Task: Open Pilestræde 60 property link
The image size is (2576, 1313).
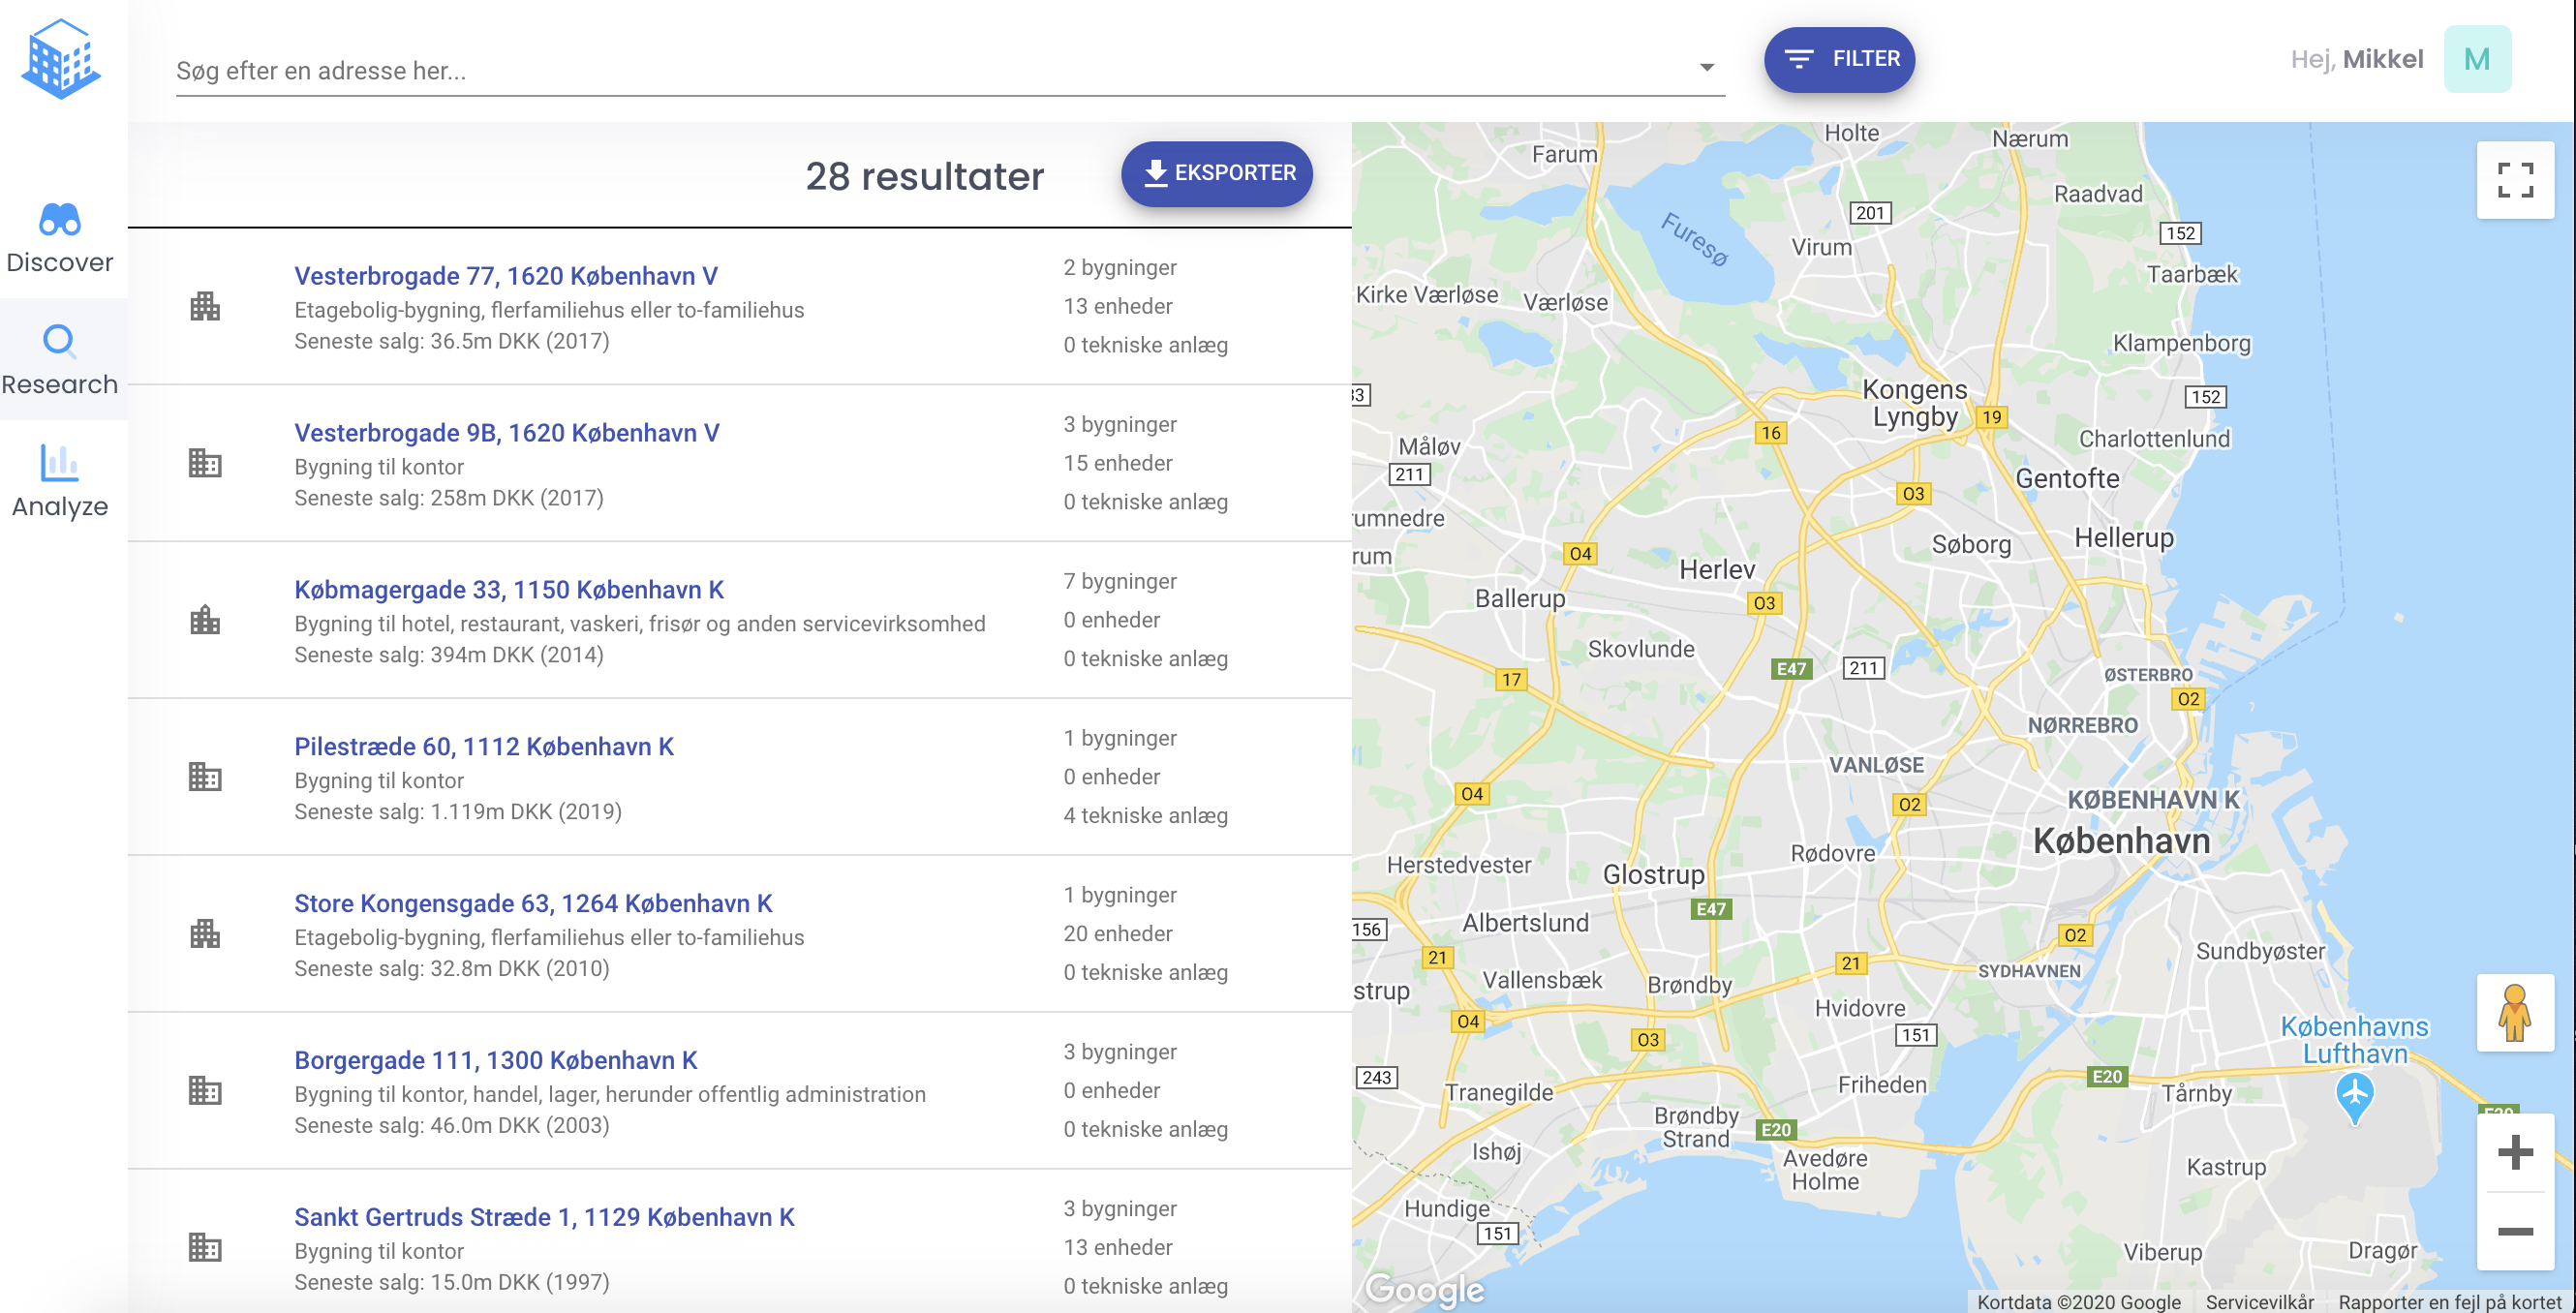Action: (484, 746)
